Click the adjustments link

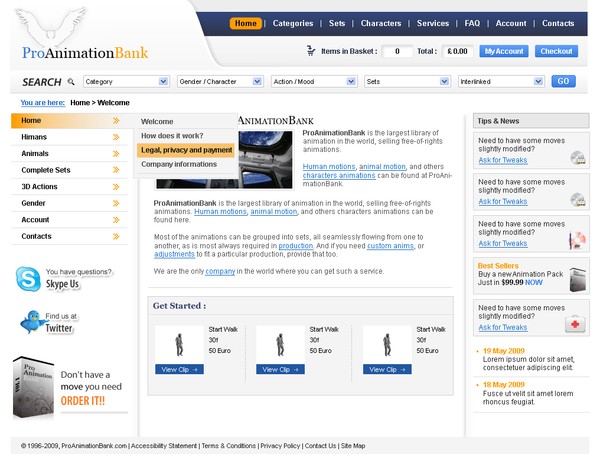[174, 254]
